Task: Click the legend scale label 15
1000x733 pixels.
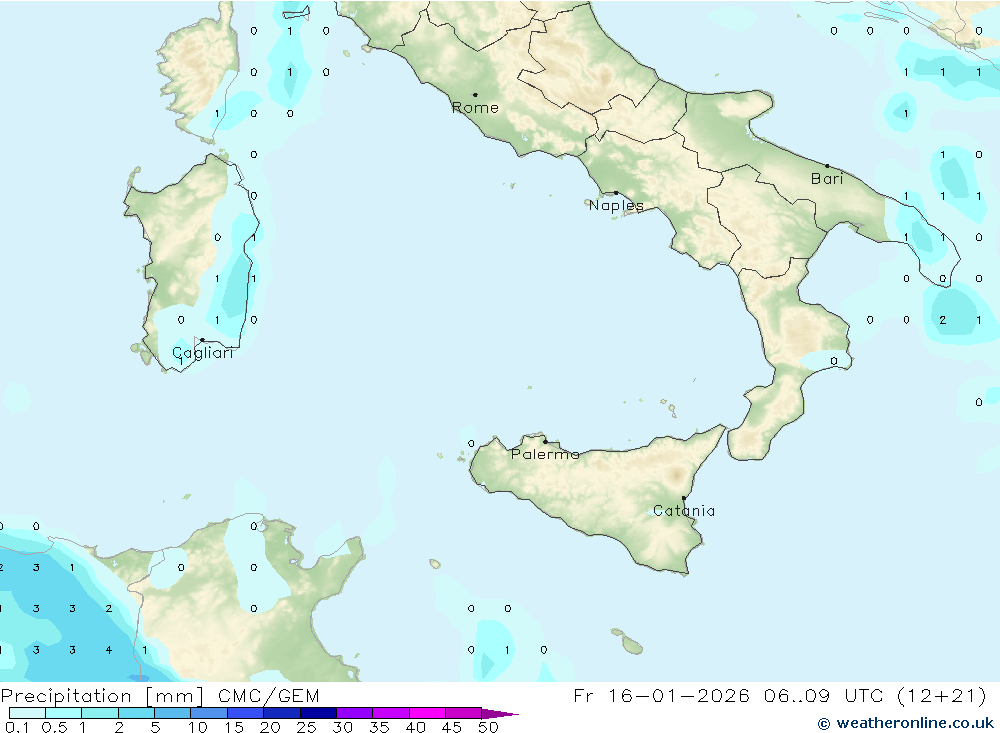Action: pos(234,727)
